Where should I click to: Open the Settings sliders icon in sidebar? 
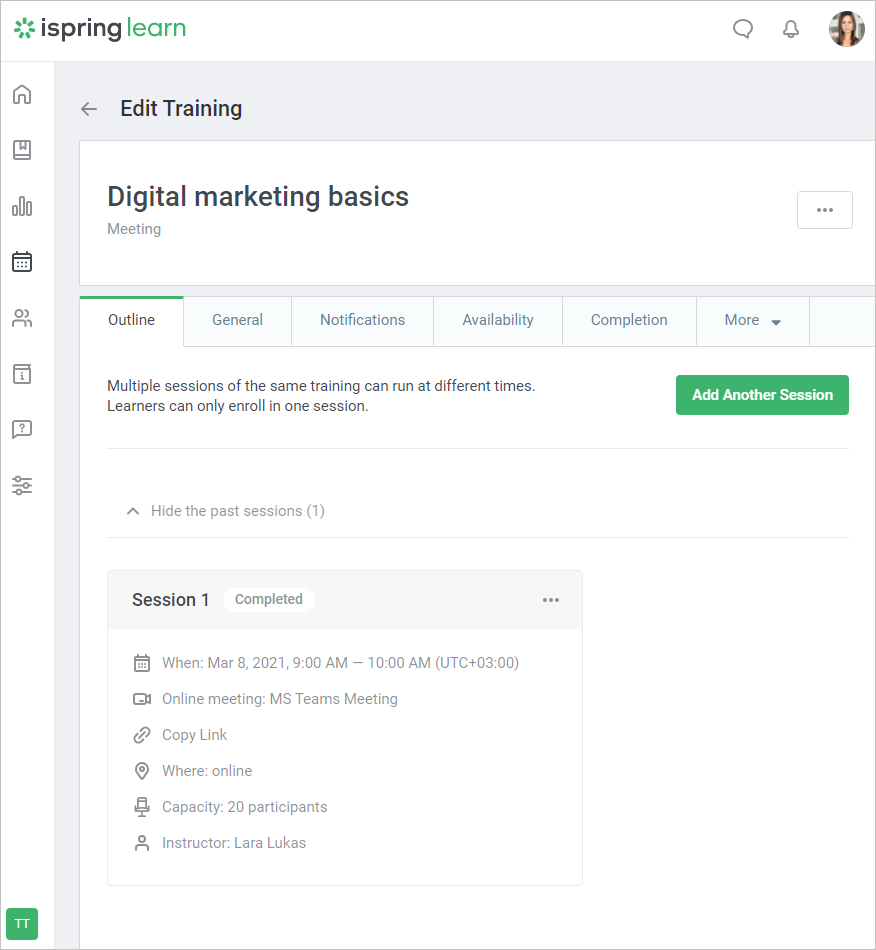click(x=22, y=486)
